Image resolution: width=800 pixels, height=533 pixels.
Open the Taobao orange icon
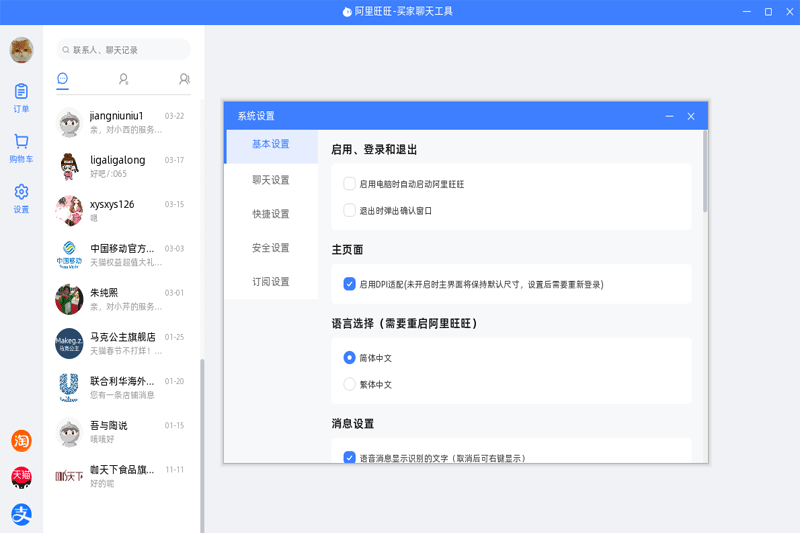pos(21,441)
